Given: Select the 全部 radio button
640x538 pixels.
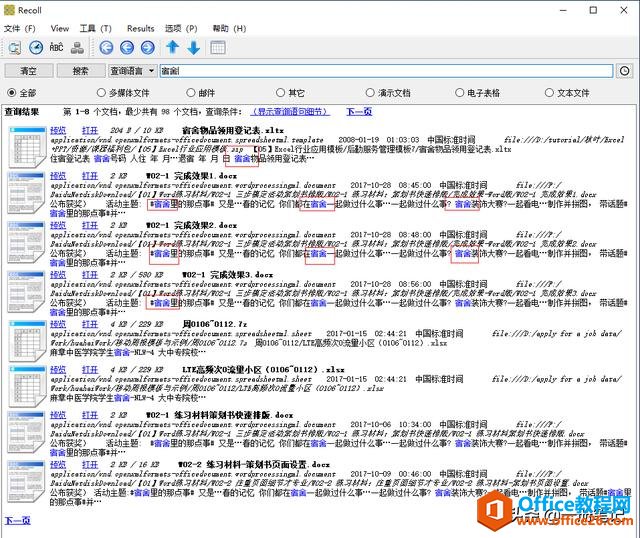Looking at the screenshot, I should (x=13, y=93).
